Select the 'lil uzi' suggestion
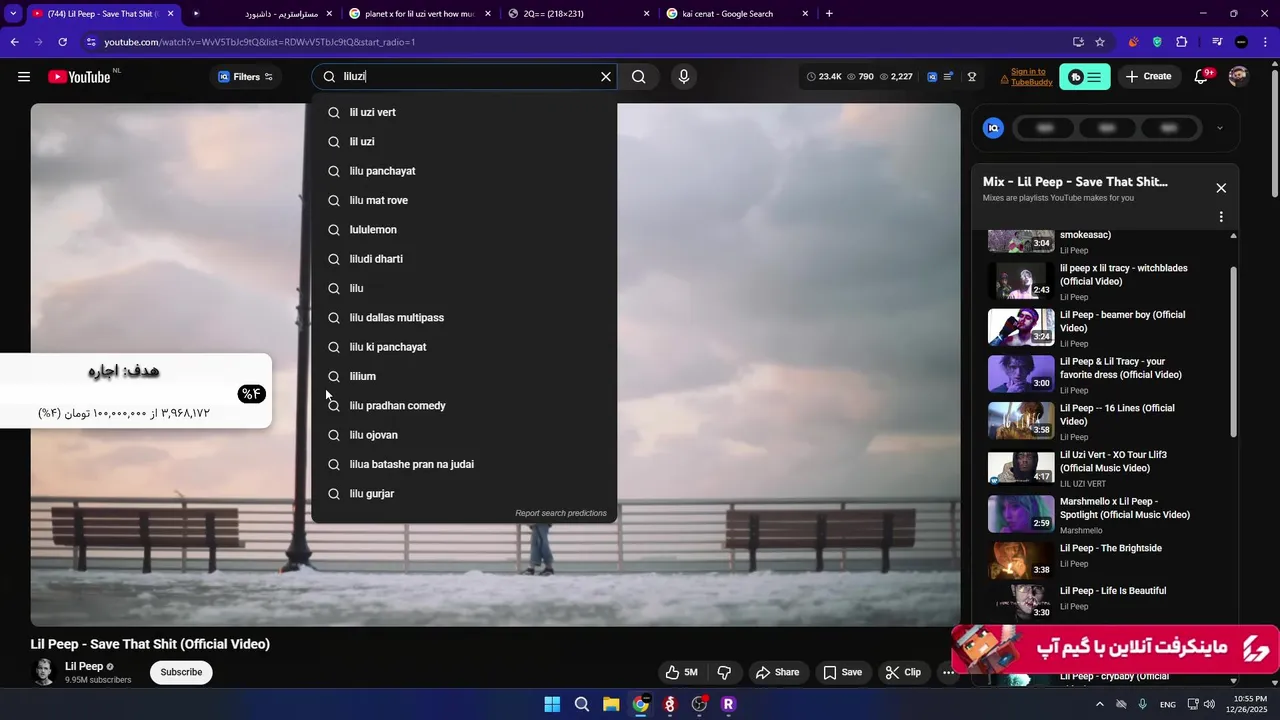Screen dimensions: 1280x720 (464, 142)
